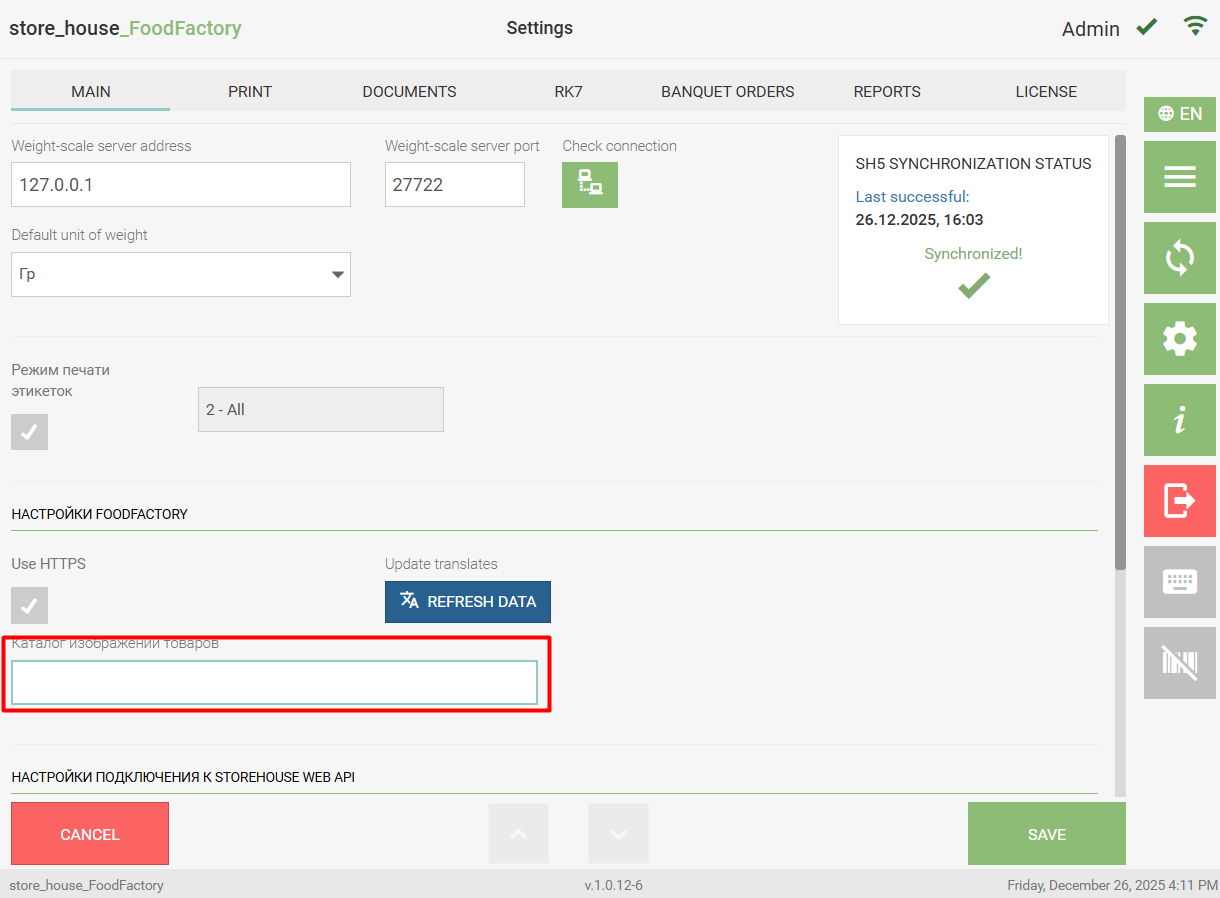1220x898 pixels.
Task: Click the red logout icon
Action: tap(1179, 500)
